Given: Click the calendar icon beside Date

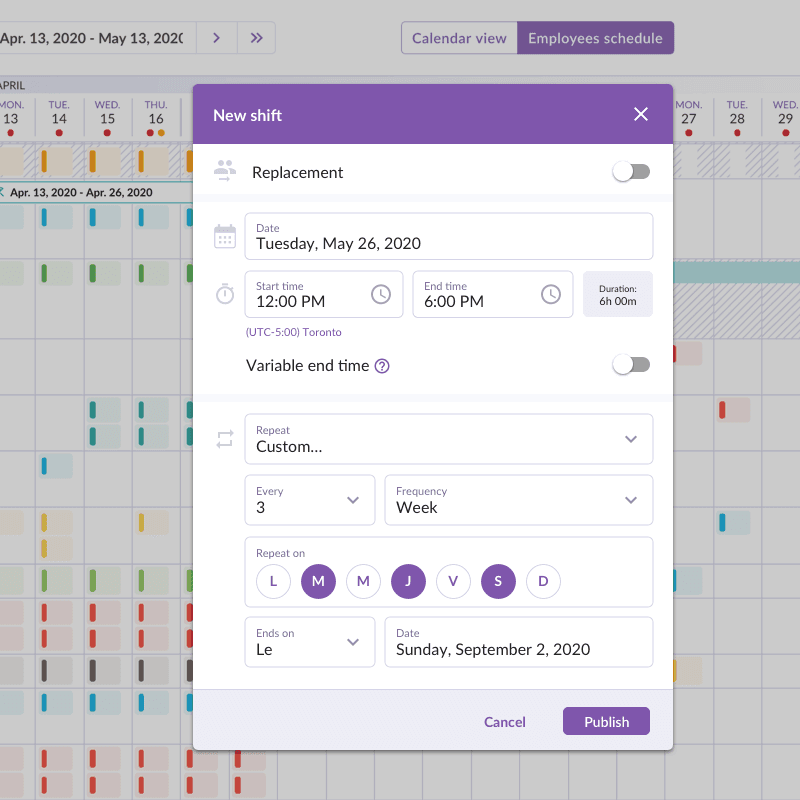Looking at the screenshot, I should tap(224, 237).
